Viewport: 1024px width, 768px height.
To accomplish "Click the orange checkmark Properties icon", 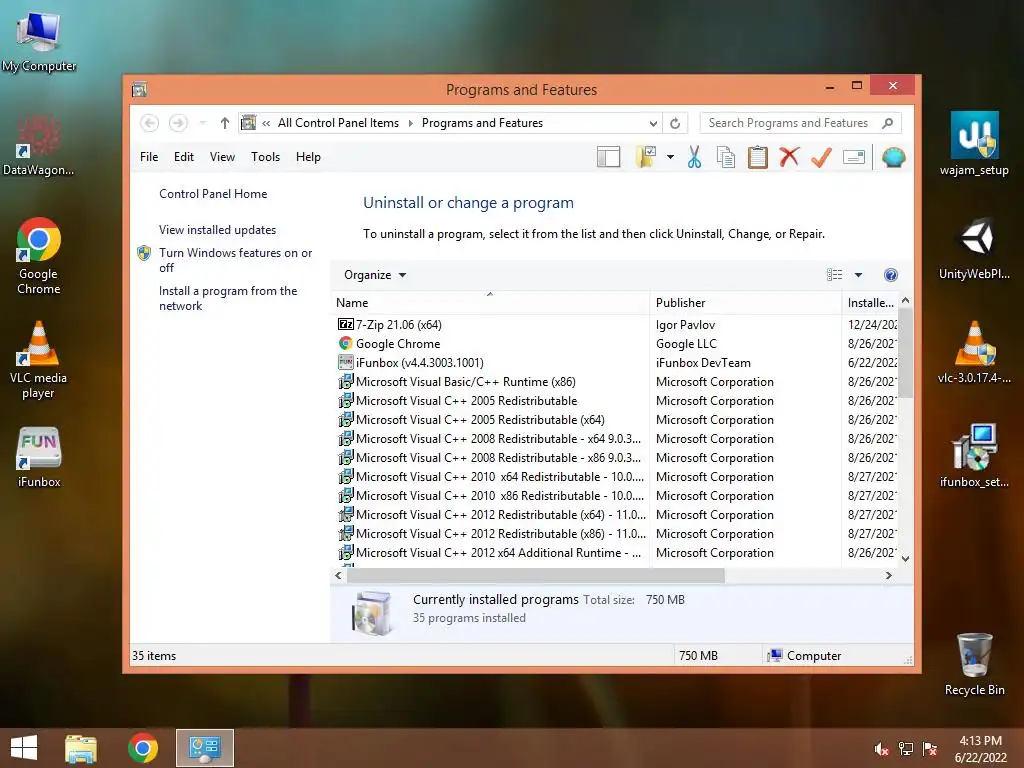I will tap(821, 157).
